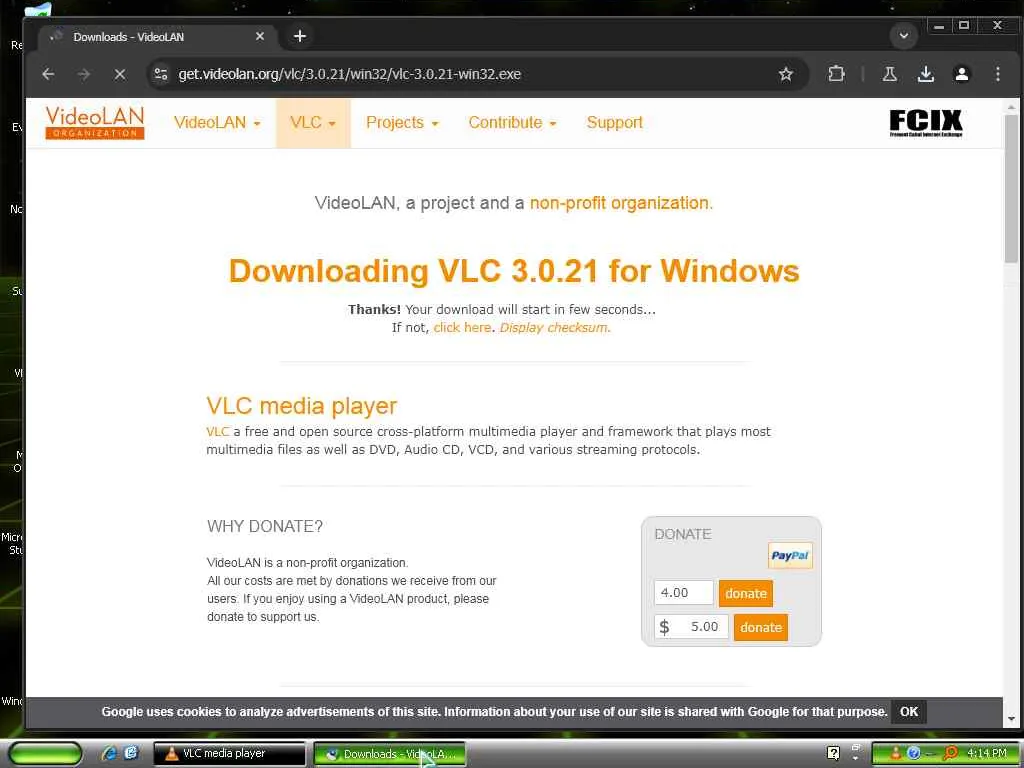Click the scrollbar down arrow

(x=1011, y=719)
